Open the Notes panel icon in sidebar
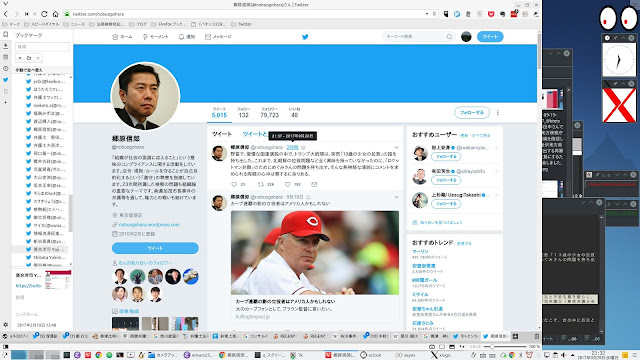This screenshot has width=640, height=360. (5, 57)
